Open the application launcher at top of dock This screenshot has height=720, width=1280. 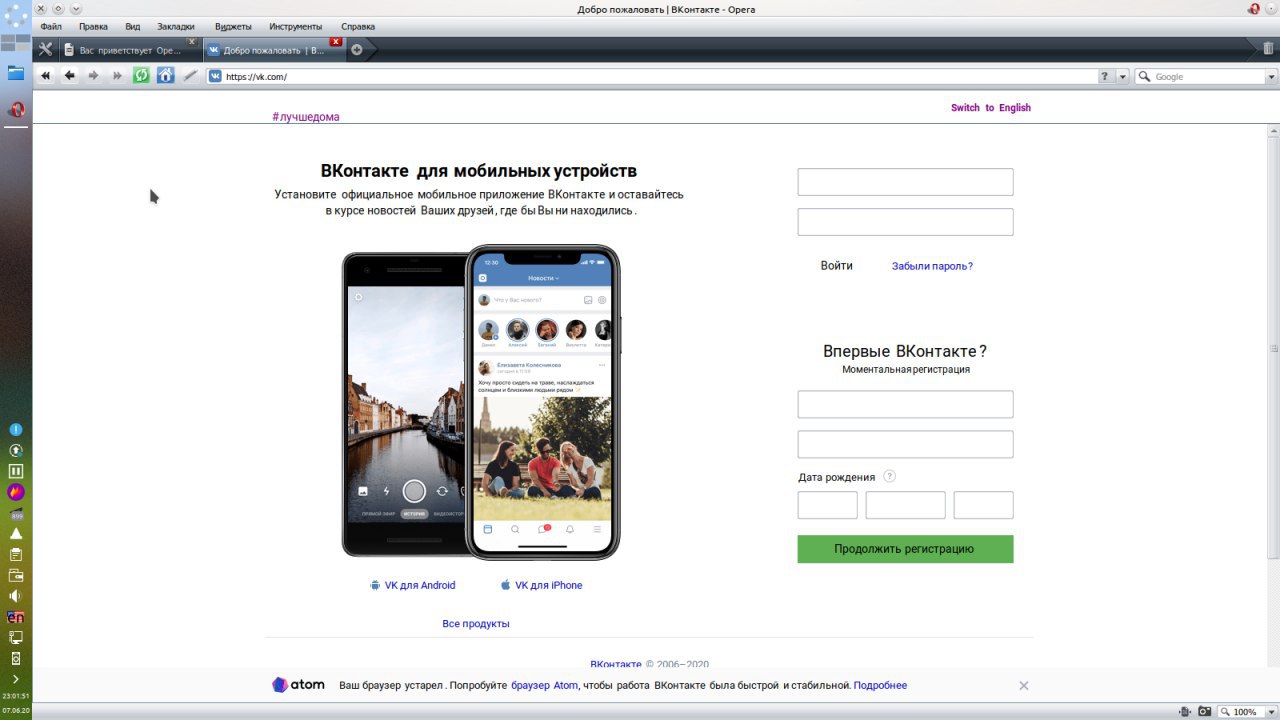[x=16, y=15]
